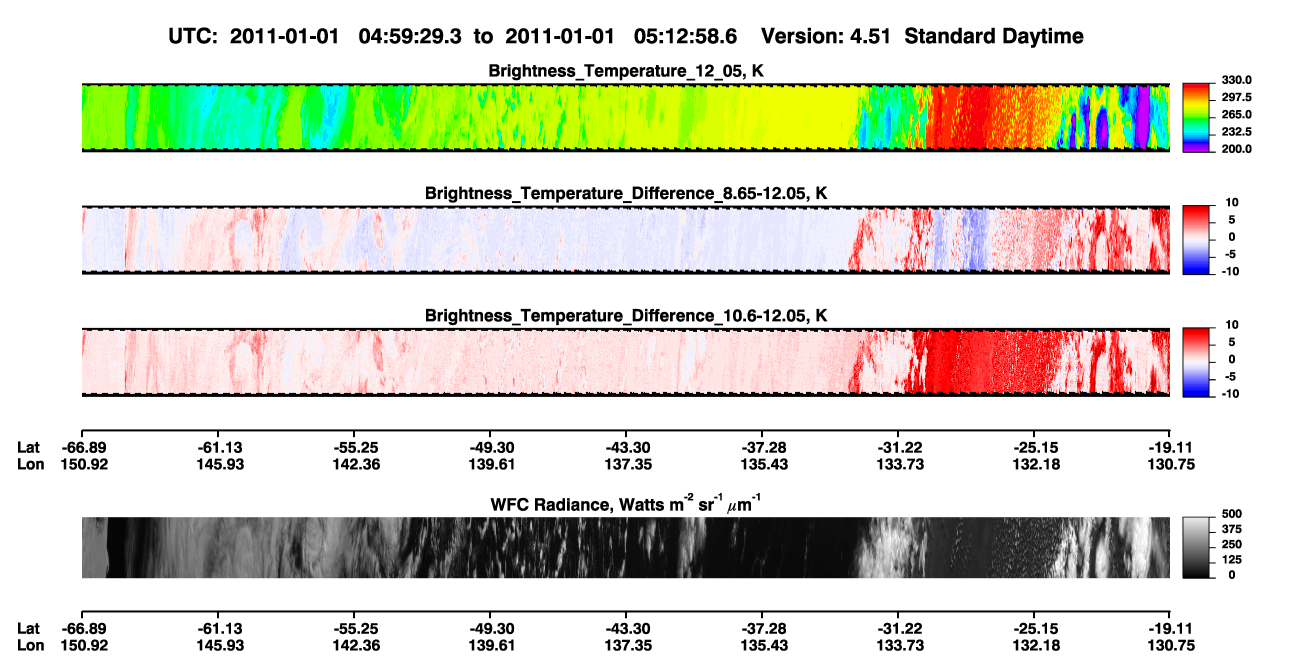
Task: Click the 'Brightness_Temperature_Difference_10.6-12.05, K' title
Action: tap(625, 315)
